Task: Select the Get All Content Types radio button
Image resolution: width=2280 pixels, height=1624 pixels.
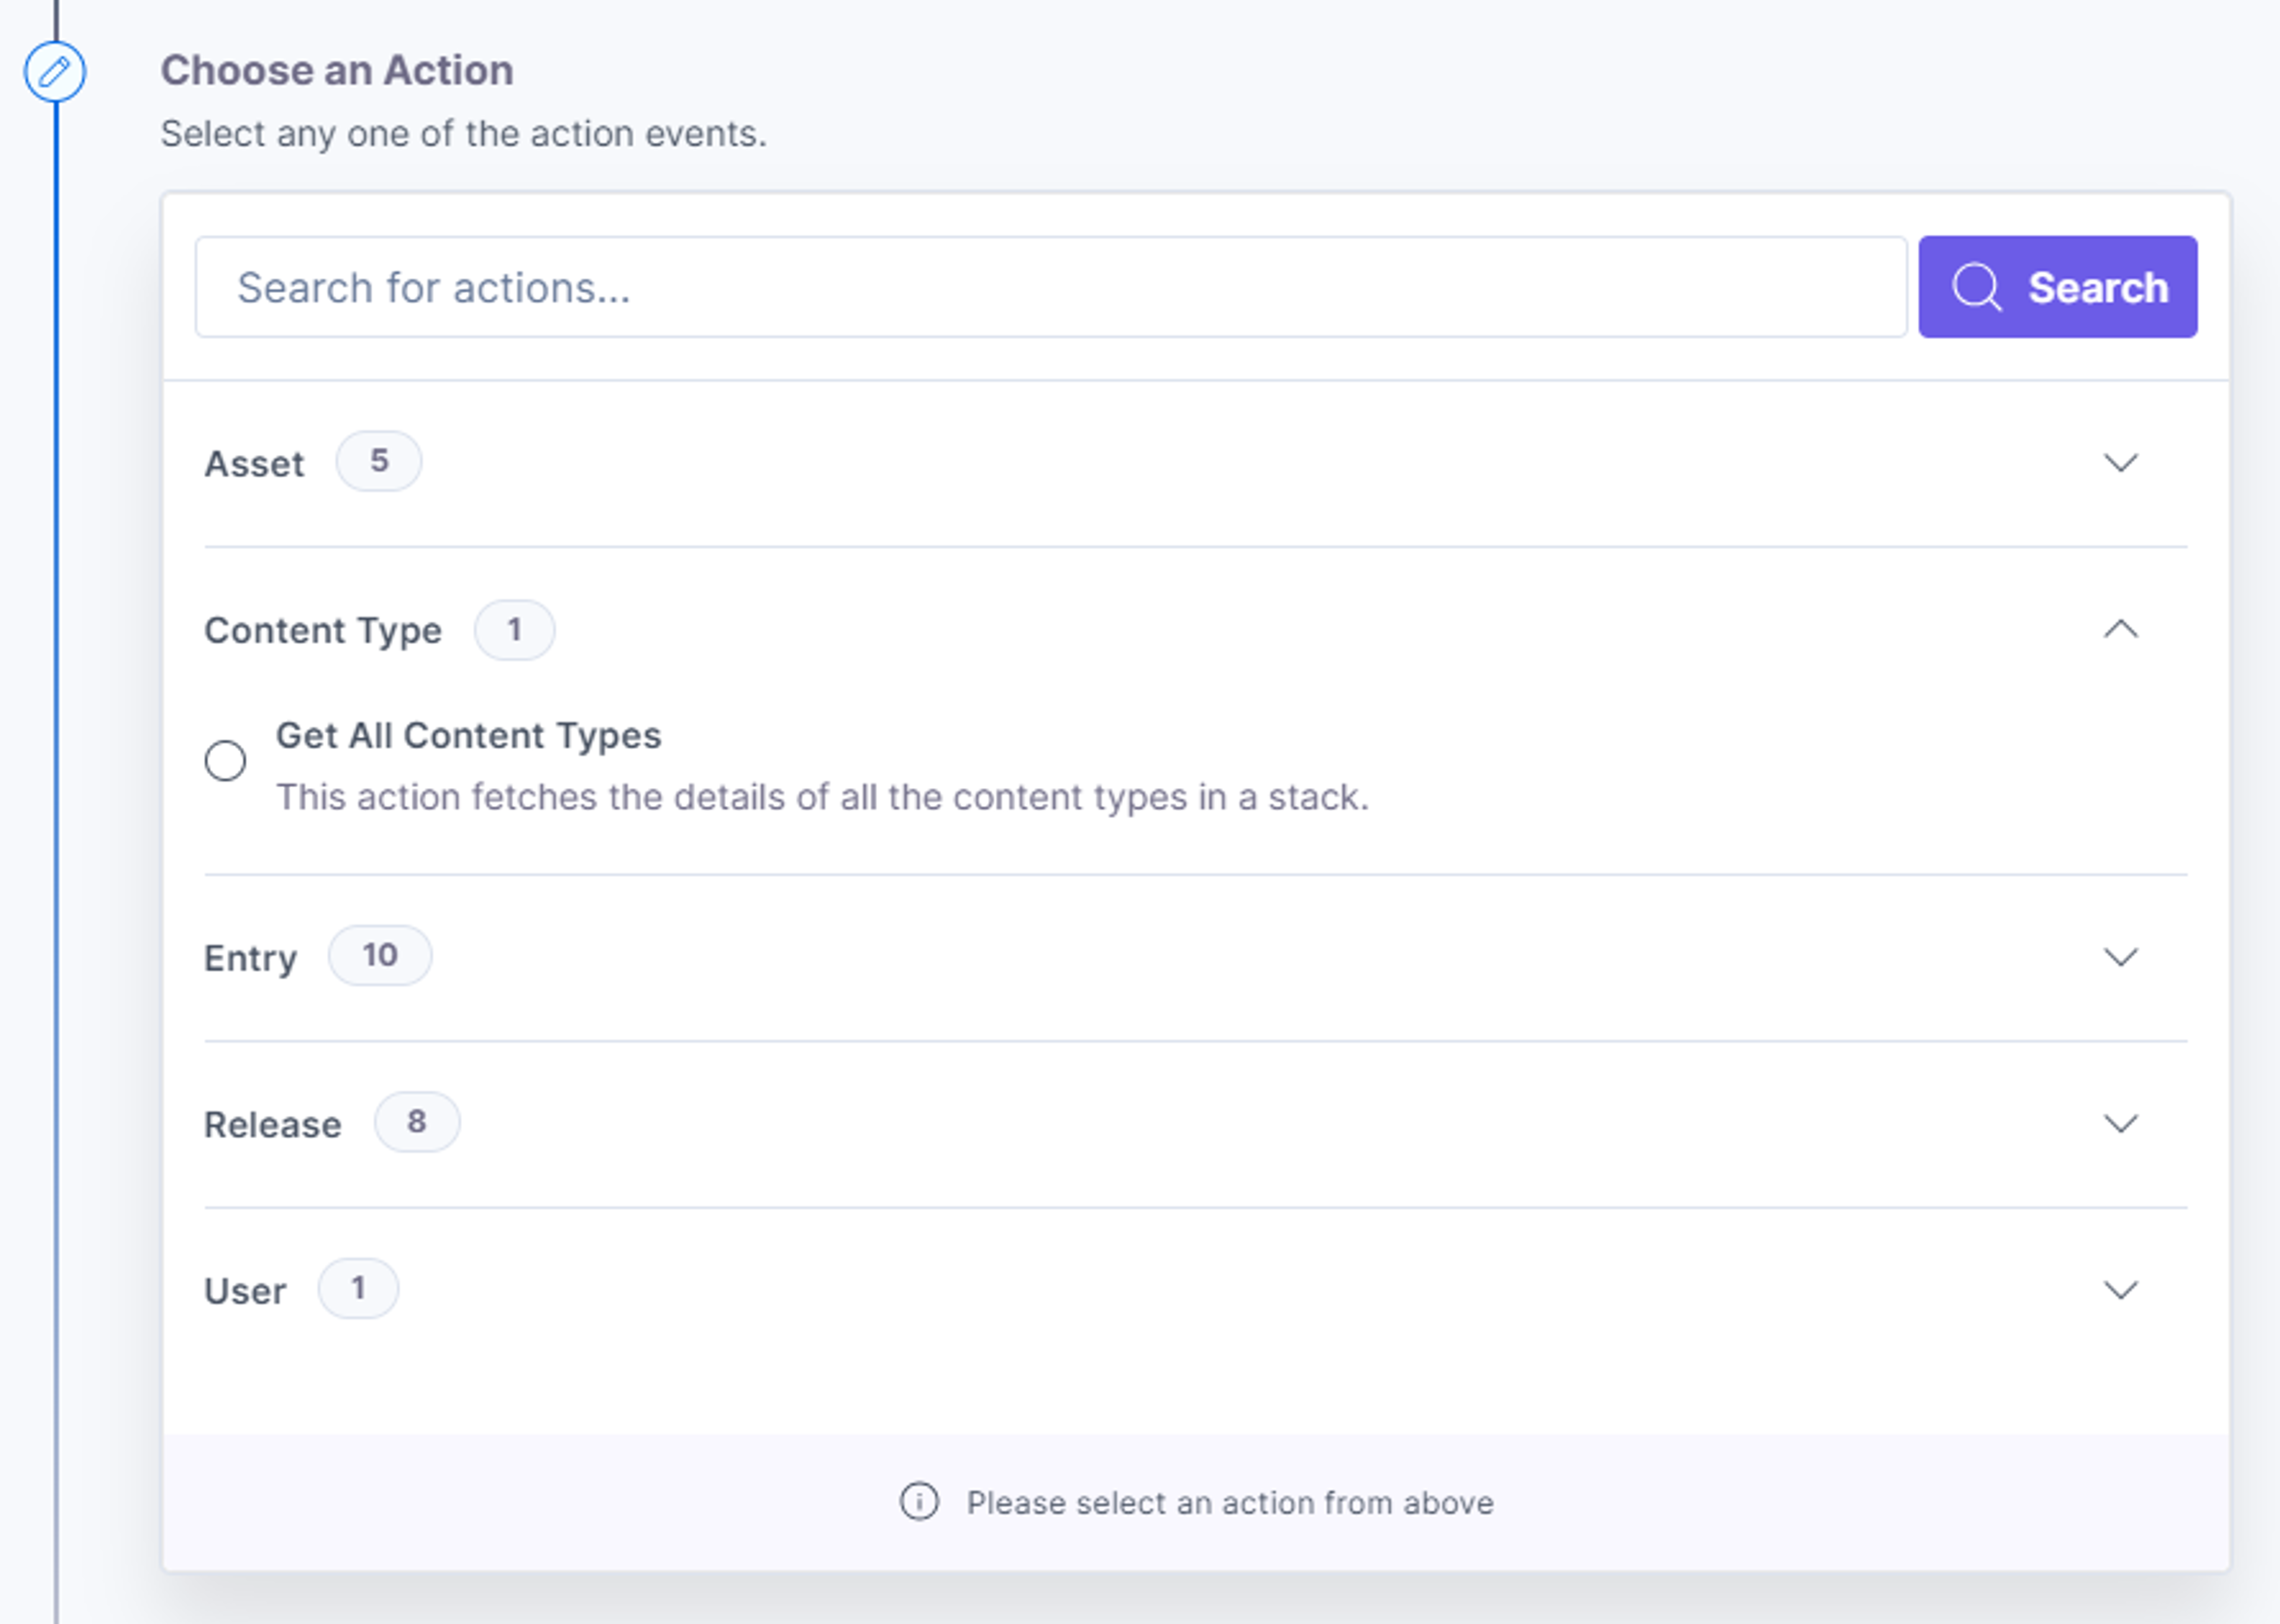Action: [x=225, y=761]
